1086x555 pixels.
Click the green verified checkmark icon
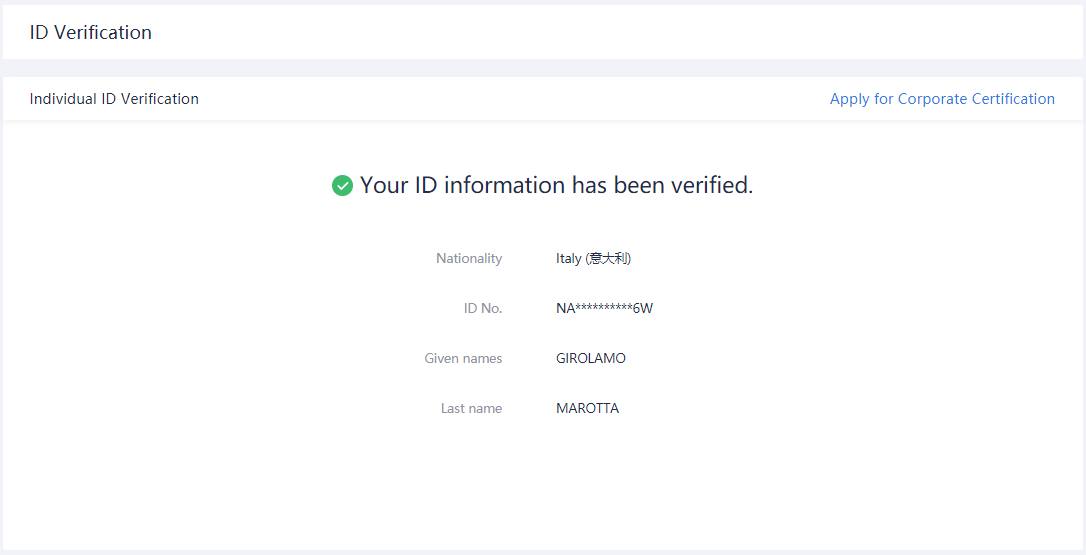342,186
